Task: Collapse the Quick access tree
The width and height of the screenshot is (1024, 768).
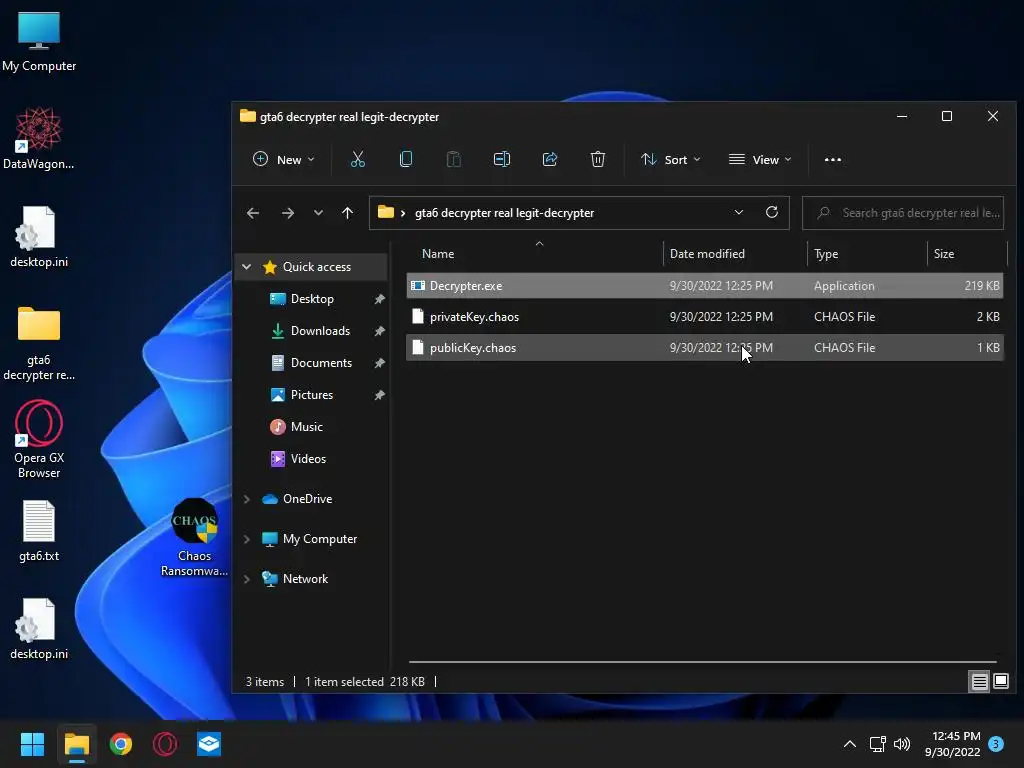Action: (247, 266)
